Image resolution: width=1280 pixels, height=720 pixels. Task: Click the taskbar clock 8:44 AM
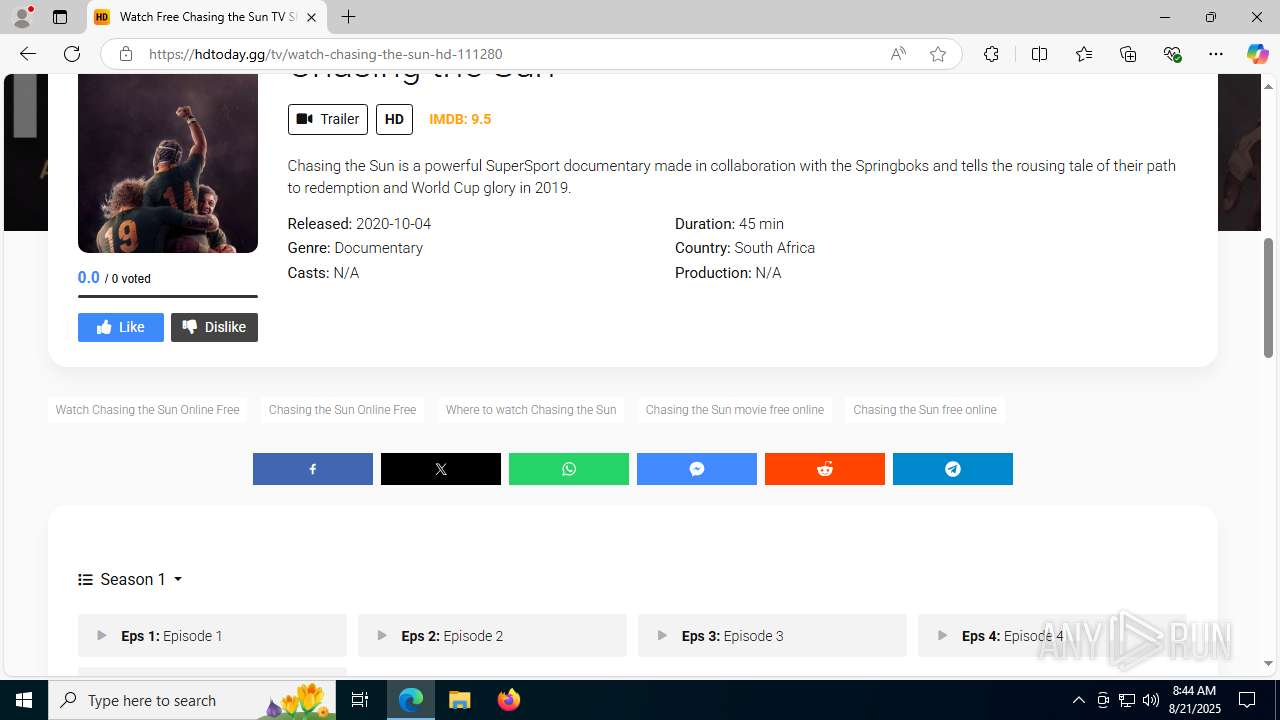[1196, 691]
